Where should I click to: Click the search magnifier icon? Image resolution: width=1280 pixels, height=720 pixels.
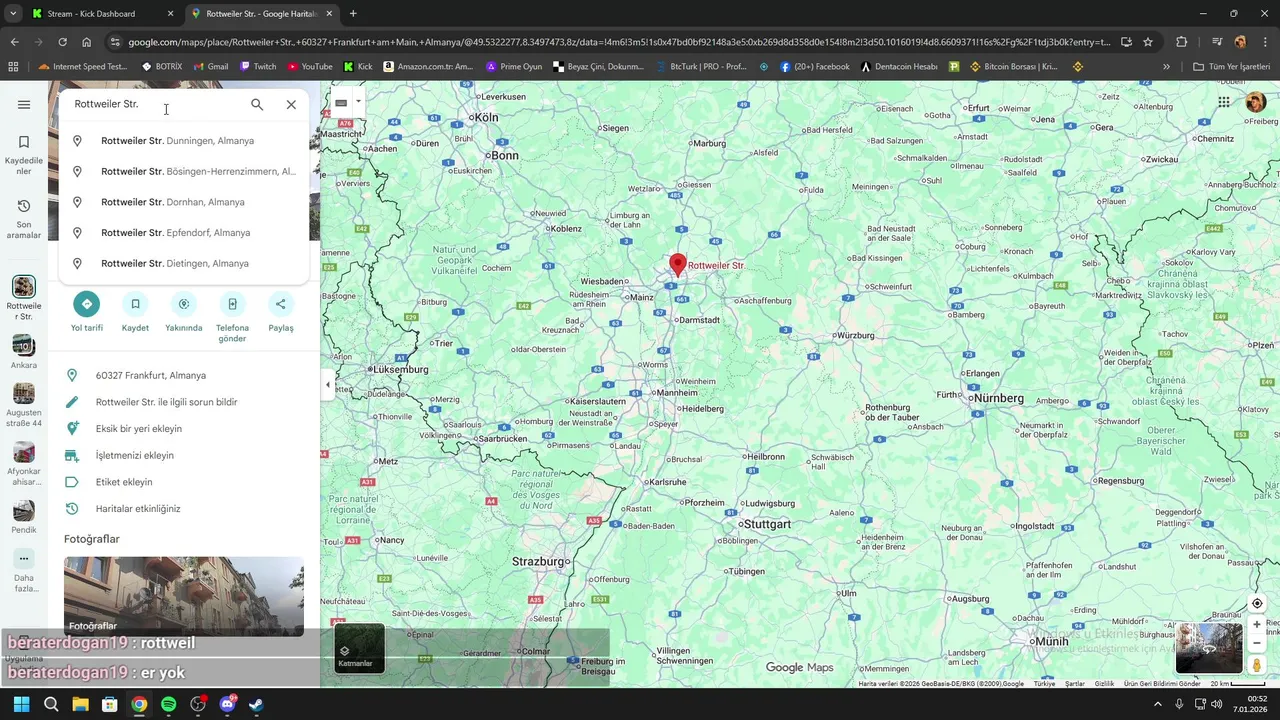tap(257, 104)
